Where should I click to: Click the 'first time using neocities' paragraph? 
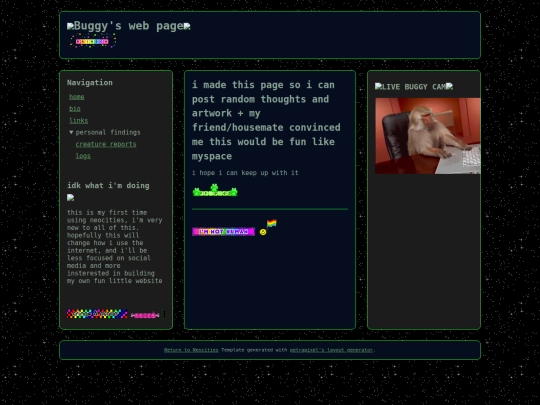click(x=115, y=247)
